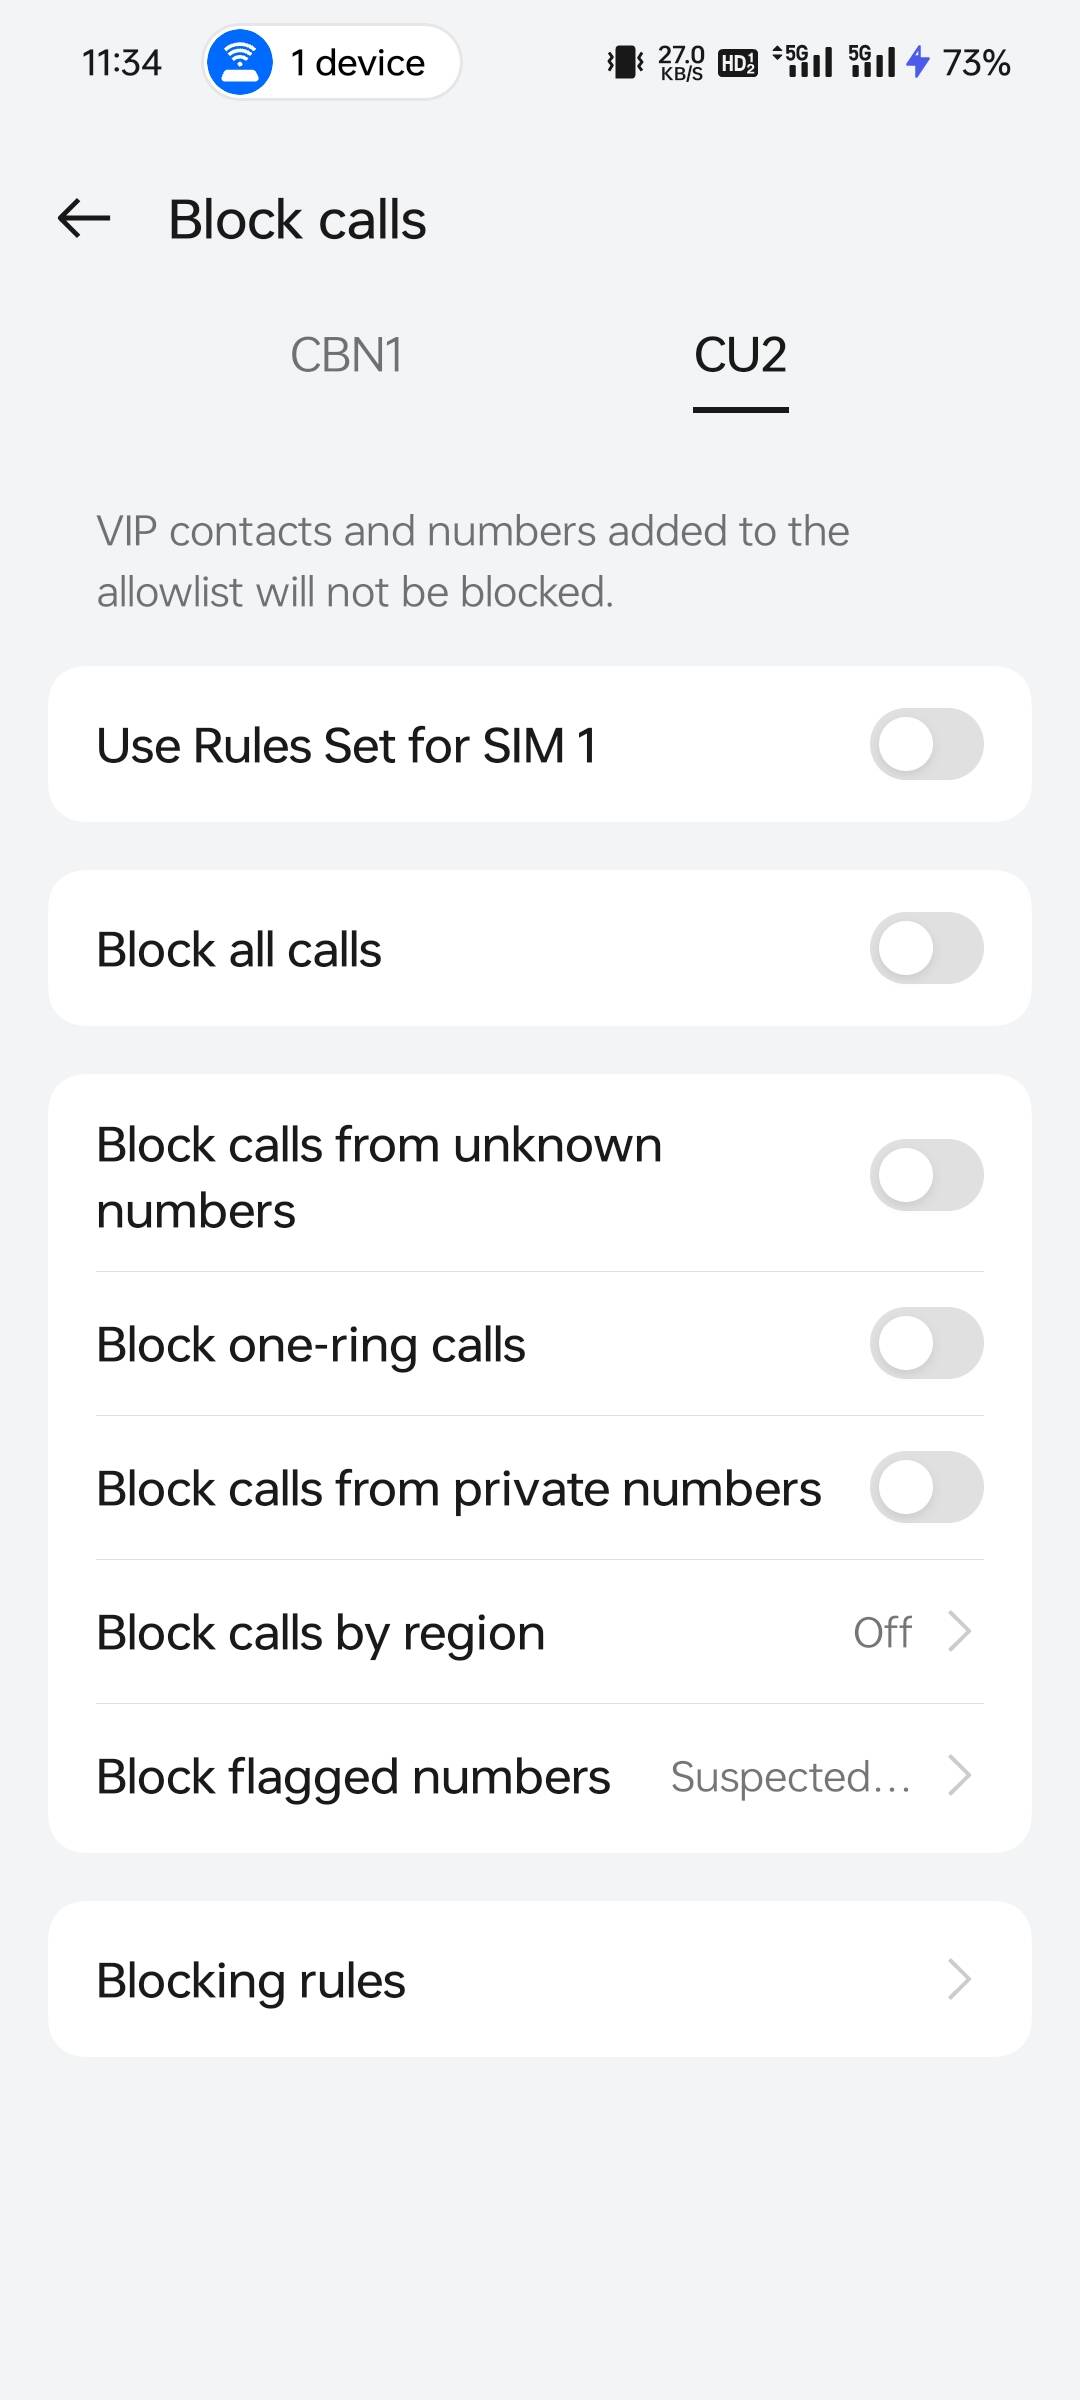This screenshot has width=1080, height=2400.
Task: Switch to the CBN1 tab
Action: tap(346, 355)
